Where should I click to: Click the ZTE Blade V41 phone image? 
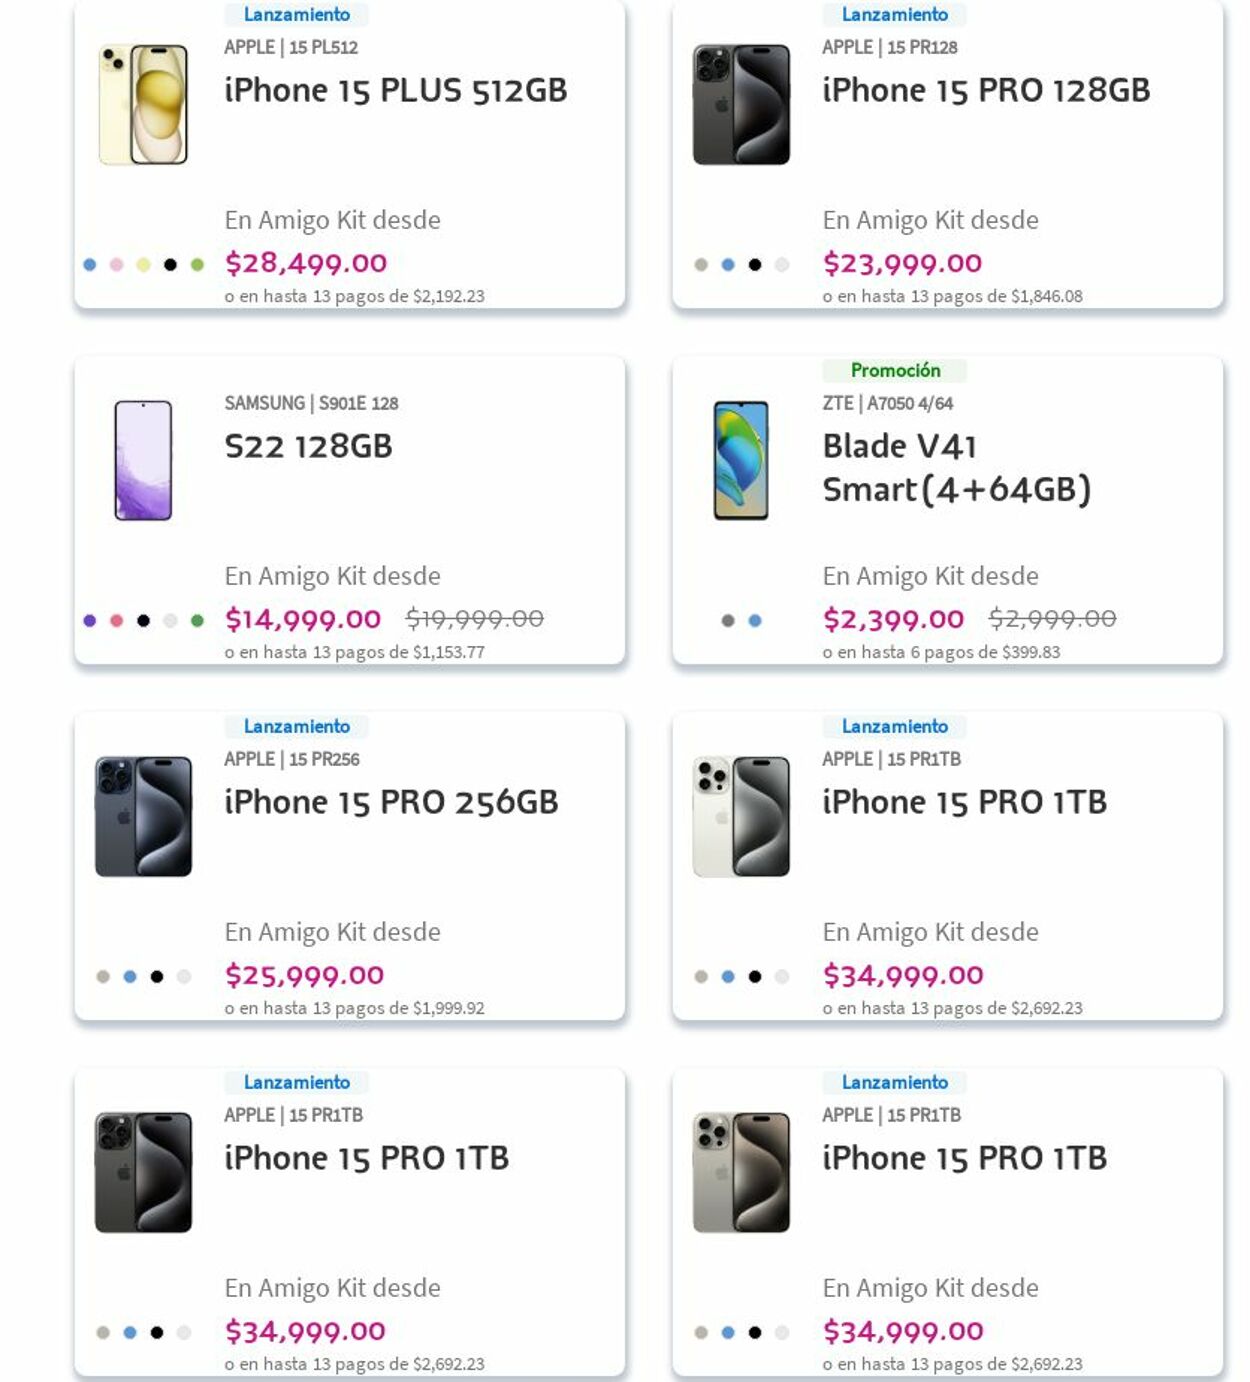click(741, 460)
